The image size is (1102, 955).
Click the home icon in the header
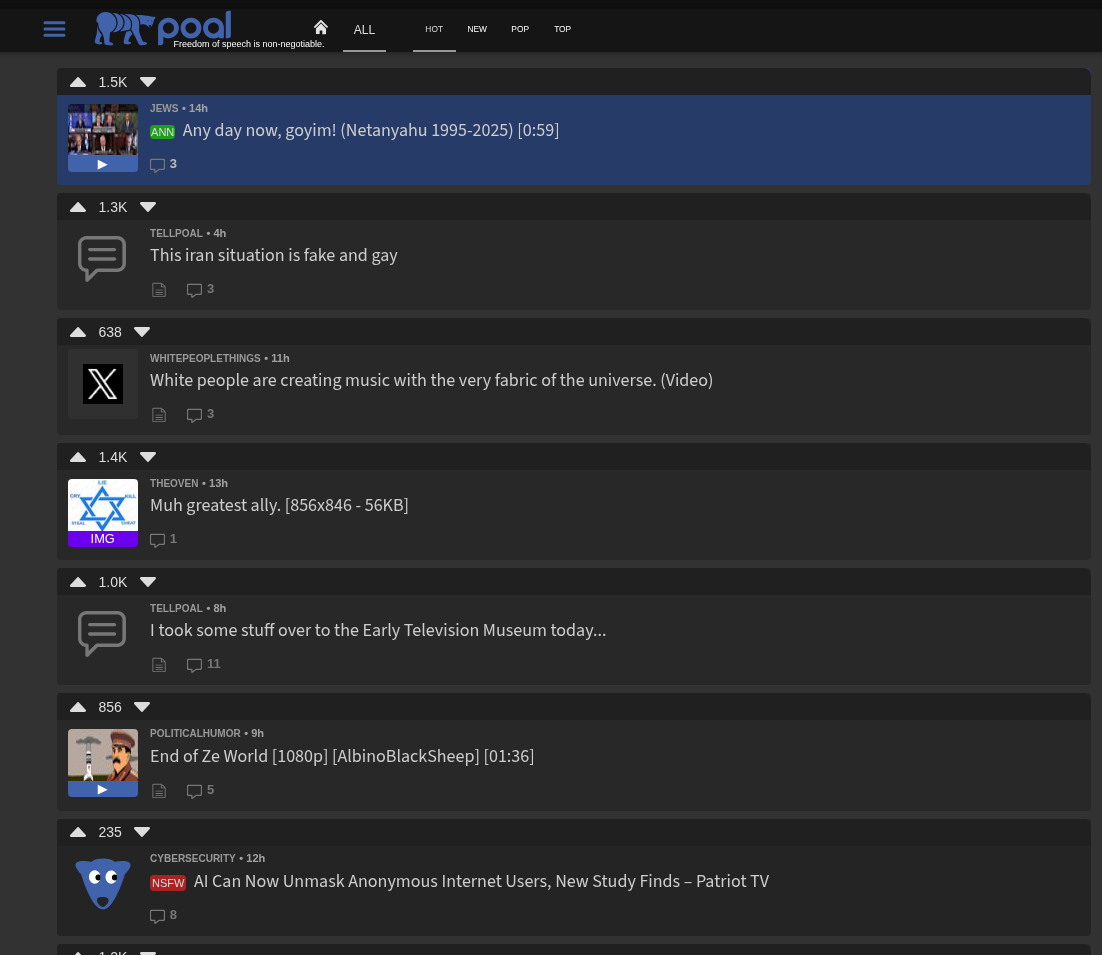point(320,28)
